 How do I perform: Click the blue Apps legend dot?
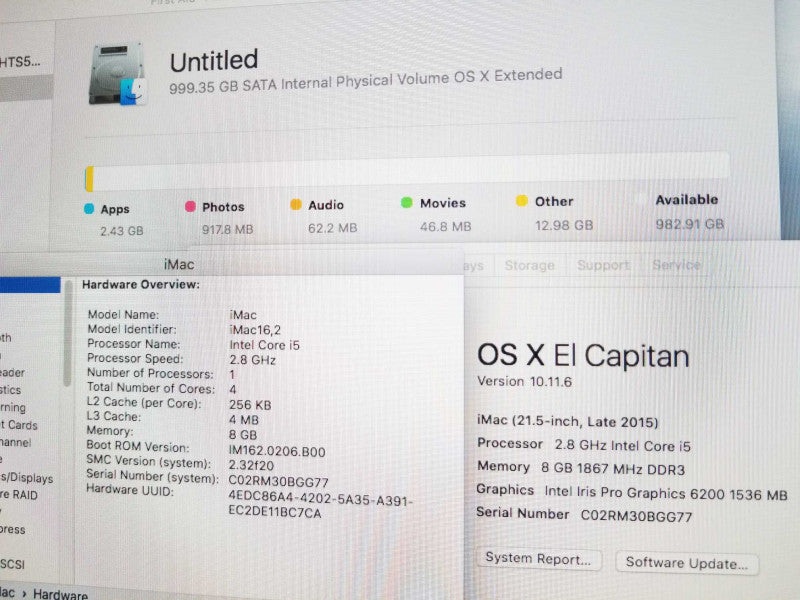click(x=89, y=209)
